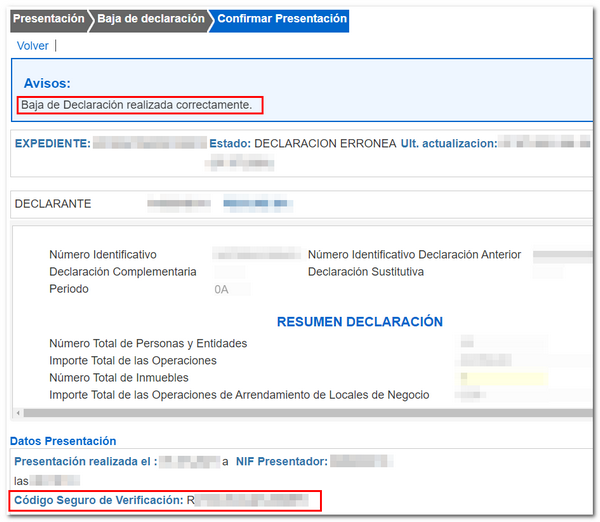The width and height of the screenshot is (600, 522).
Task: Click the RESUMEN DECLARACIÓN heading
Action: pos(359,322)
